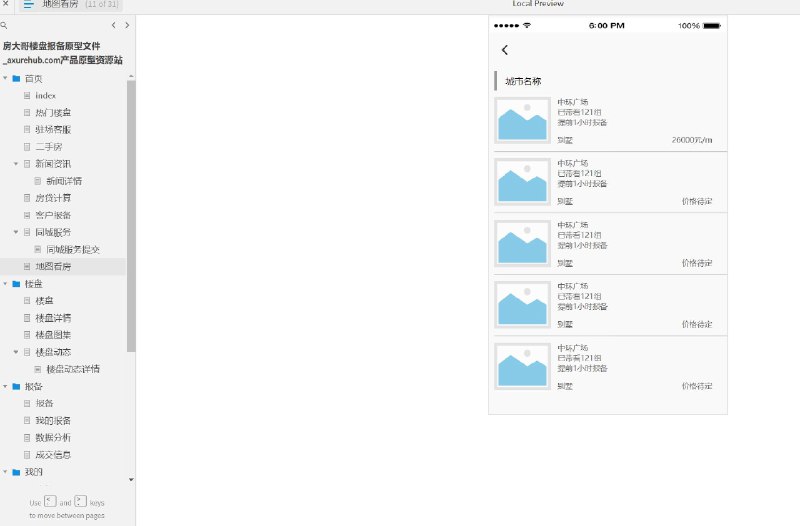This screenshot has width=800, height=526.
Task: Collapse the 楼盘 folder
Action: (x=5, y=284)
